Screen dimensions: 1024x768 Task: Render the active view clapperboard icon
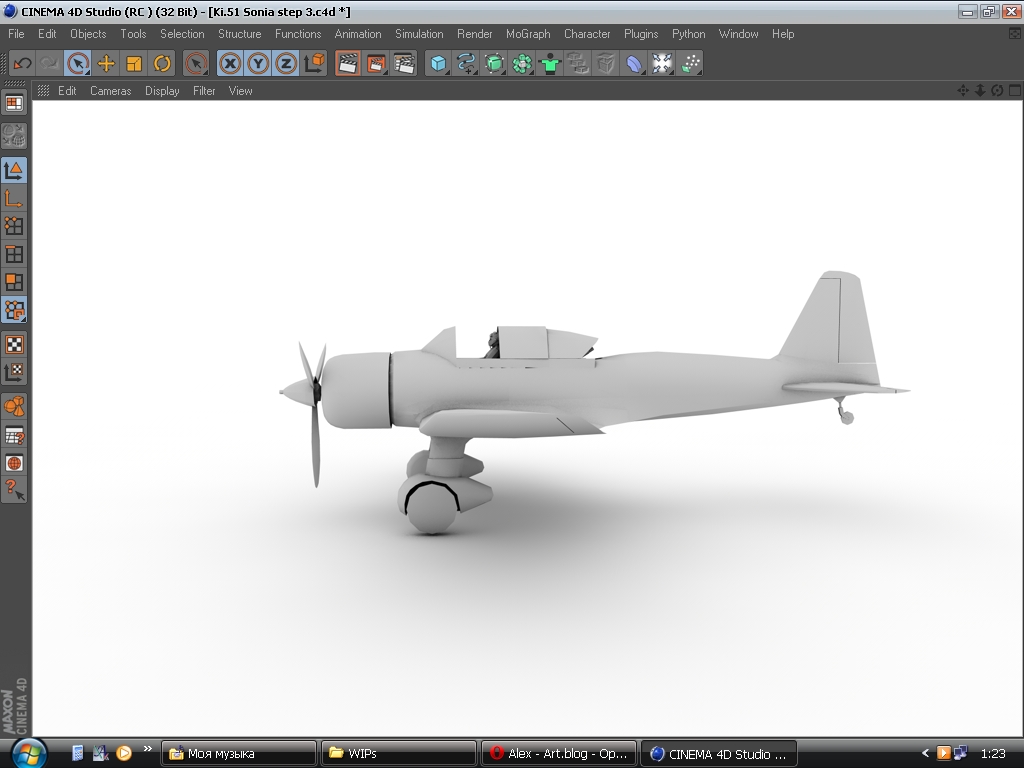point(348,63)
